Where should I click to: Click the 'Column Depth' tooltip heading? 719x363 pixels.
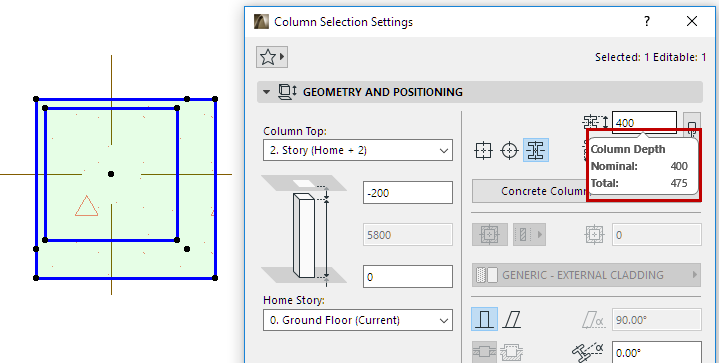(x=628, y=149)
